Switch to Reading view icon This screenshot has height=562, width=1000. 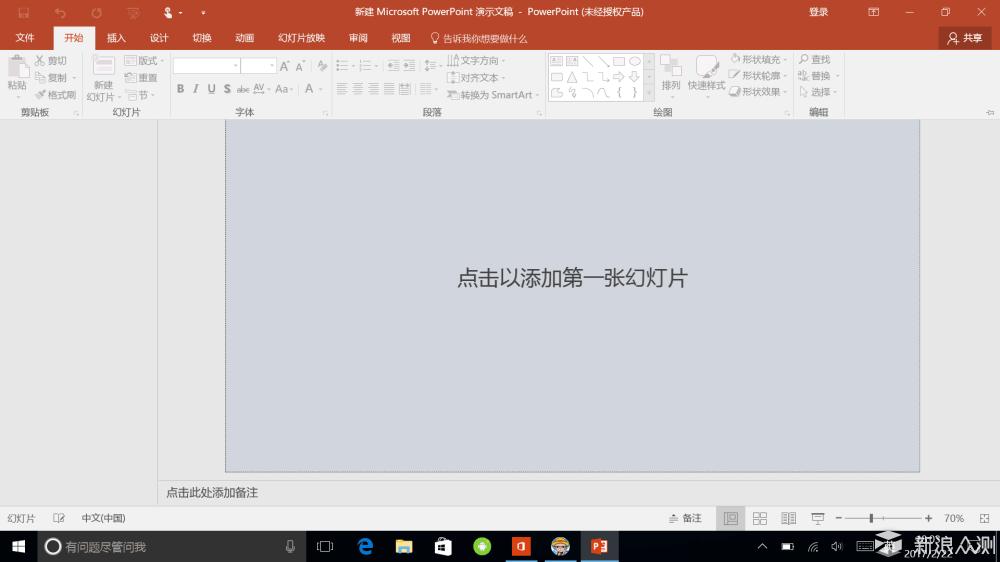pyautogui.click(x=788, y=519)
